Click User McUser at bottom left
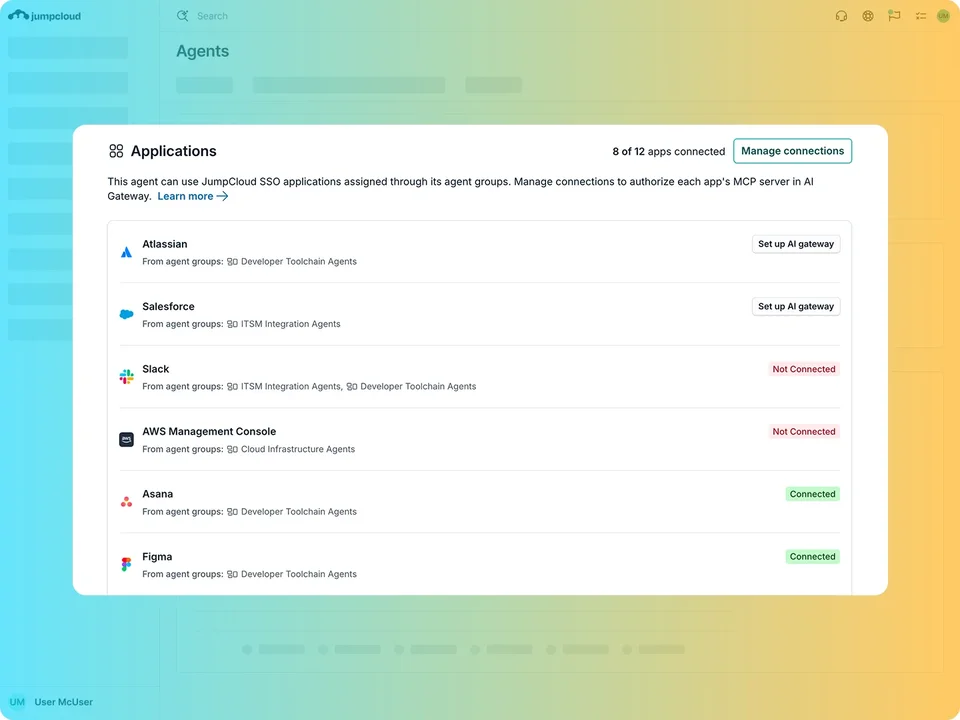 pos(64,702)
